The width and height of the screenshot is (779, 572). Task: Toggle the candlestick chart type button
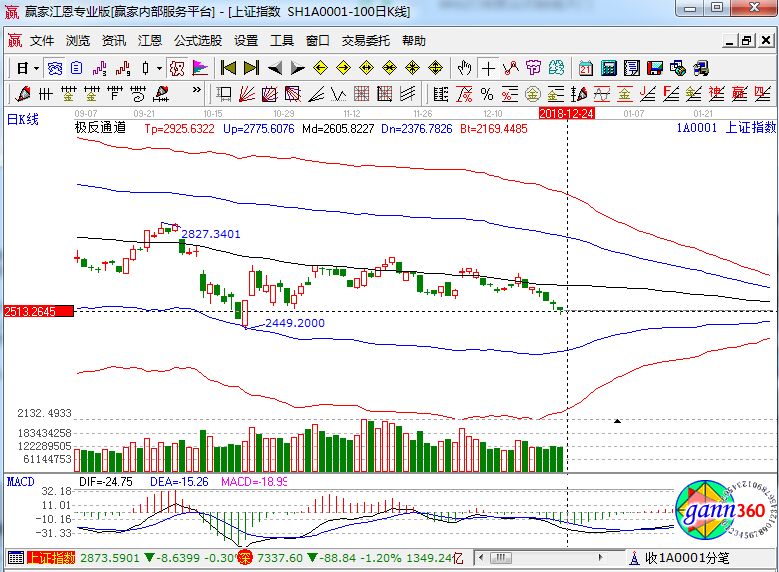click(x=147, y=69)
